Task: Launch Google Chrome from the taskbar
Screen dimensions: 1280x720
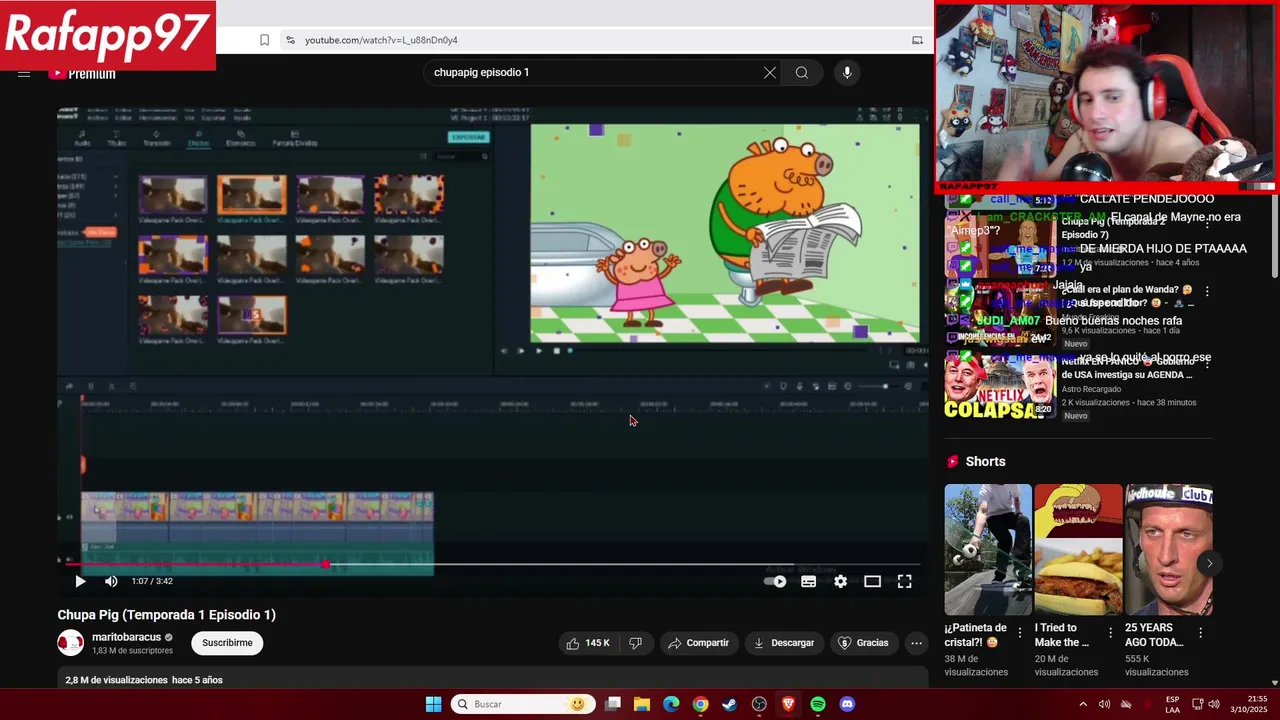Action: click(700, 704)
